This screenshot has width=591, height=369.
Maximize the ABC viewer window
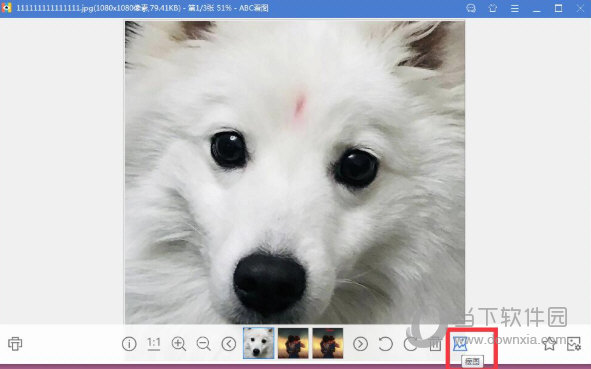click(x=559, y=8)
